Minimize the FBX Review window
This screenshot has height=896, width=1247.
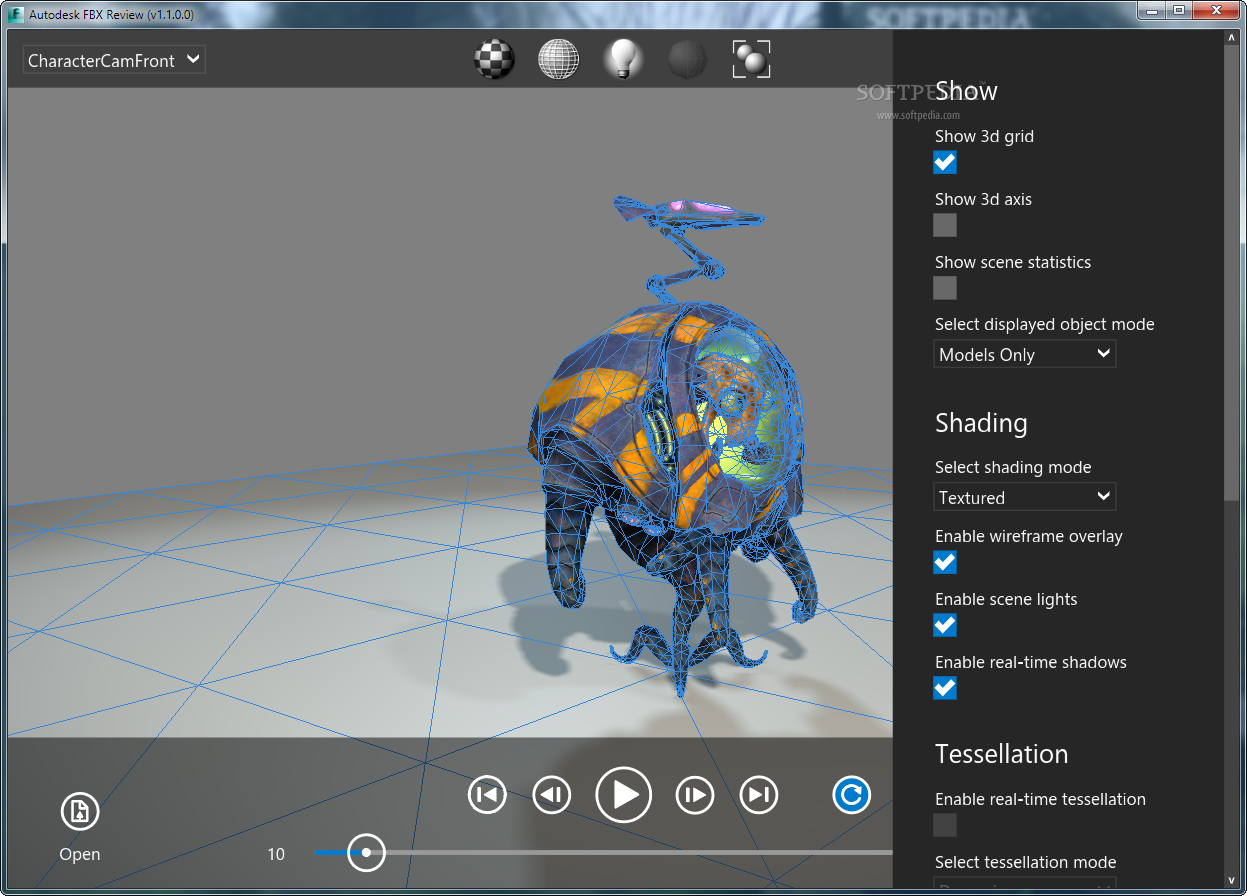click(1152, 11)
